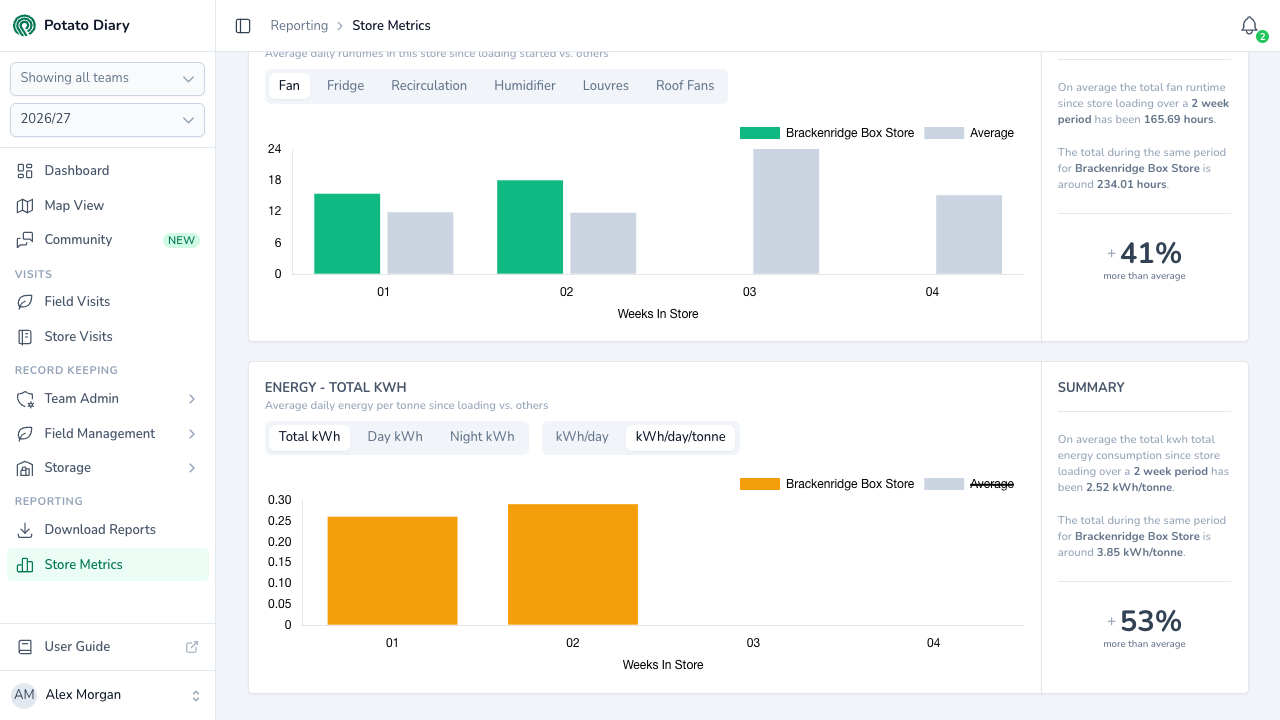
Task: Go to the Map View page
Action: pos(107,206)
